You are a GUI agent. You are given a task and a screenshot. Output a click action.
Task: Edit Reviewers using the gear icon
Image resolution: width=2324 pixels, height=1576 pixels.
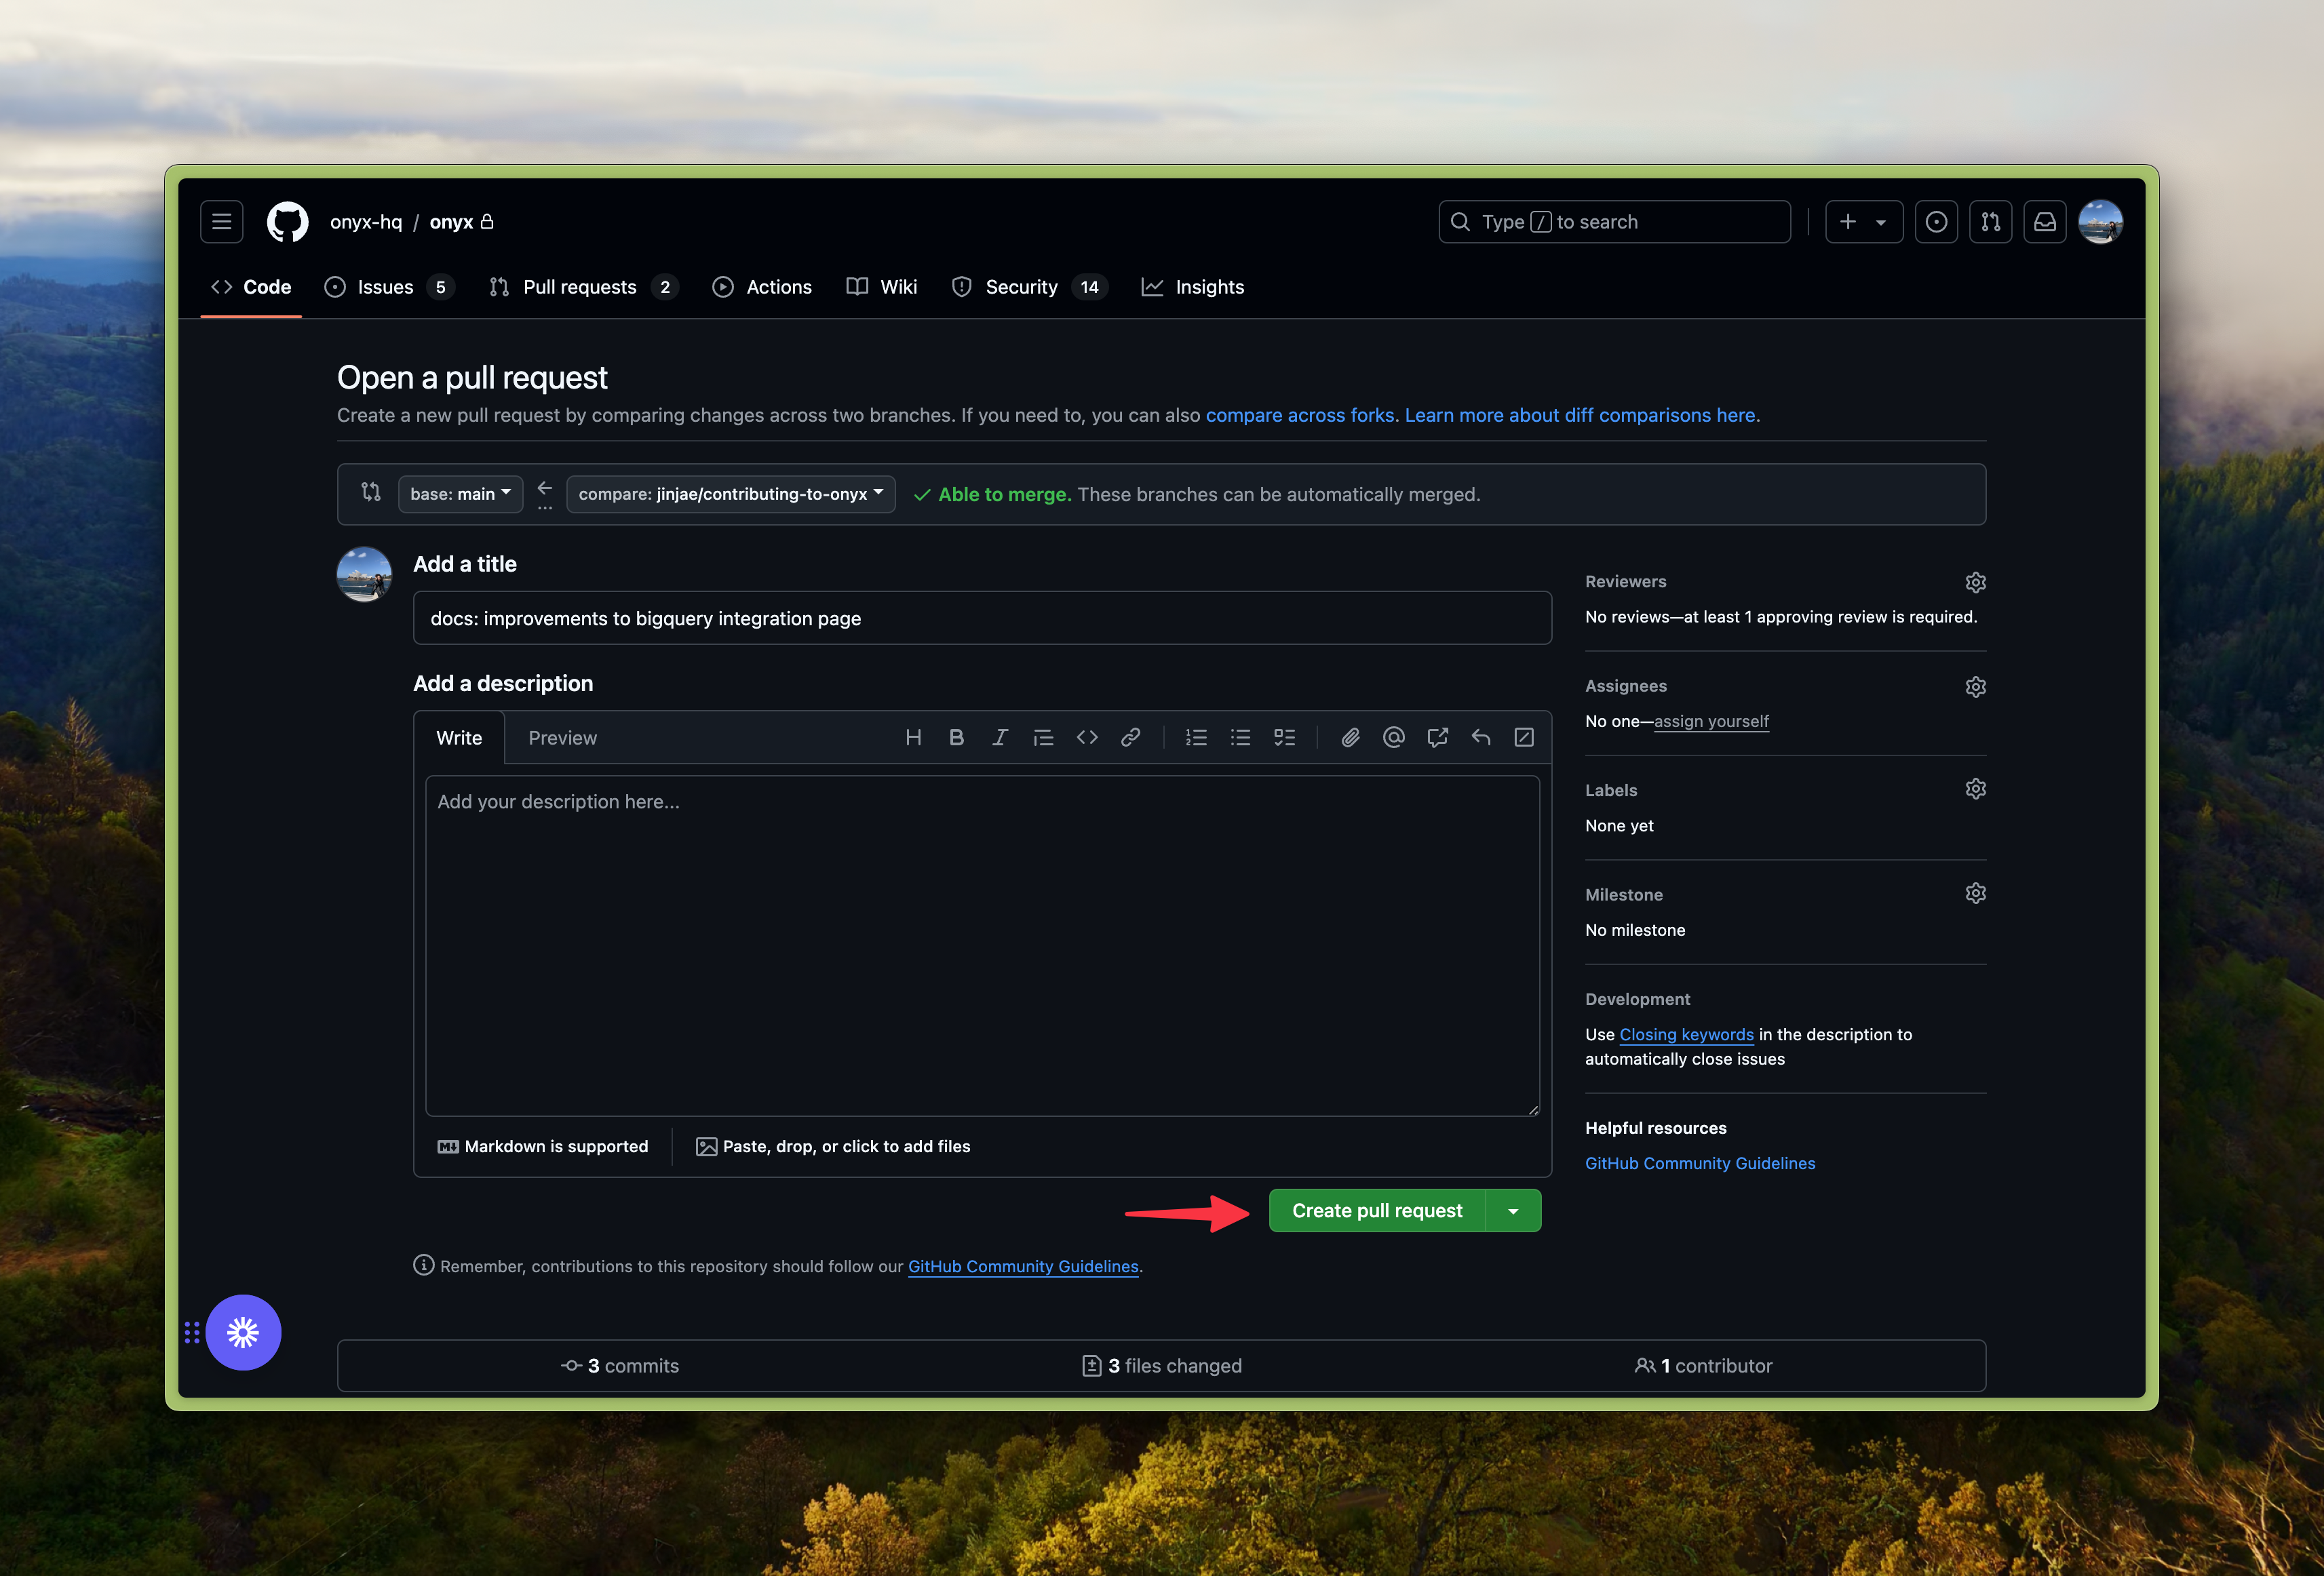coord(1975,582)
